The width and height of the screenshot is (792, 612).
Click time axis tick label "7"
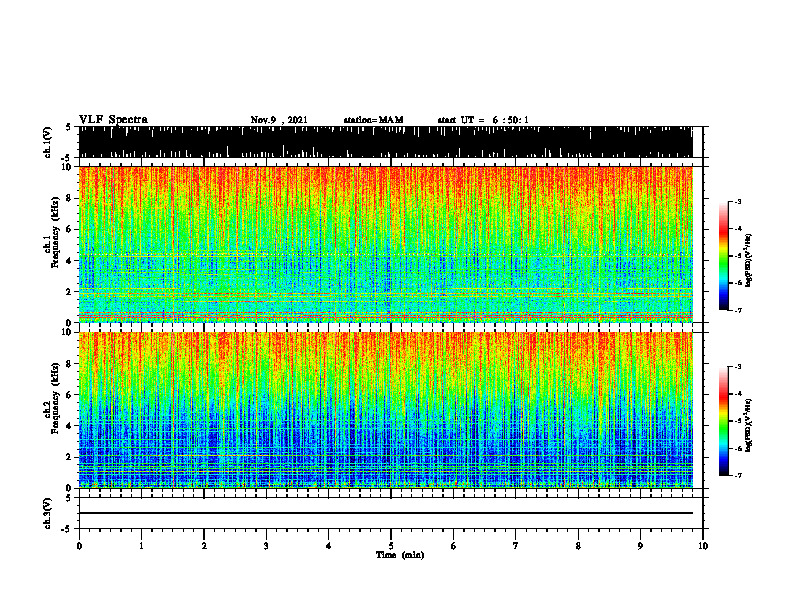coord(516,546)
